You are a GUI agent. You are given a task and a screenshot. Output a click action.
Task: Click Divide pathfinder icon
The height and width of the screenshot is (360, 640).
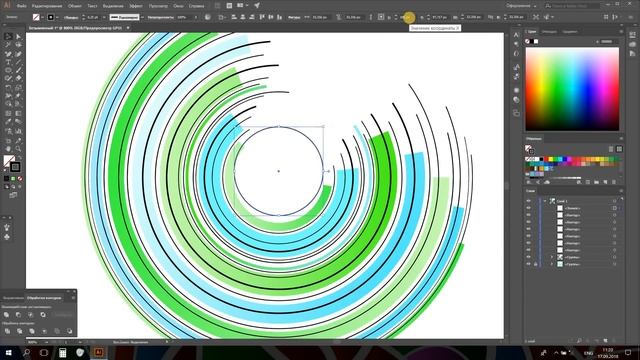(x=7, y=331)
